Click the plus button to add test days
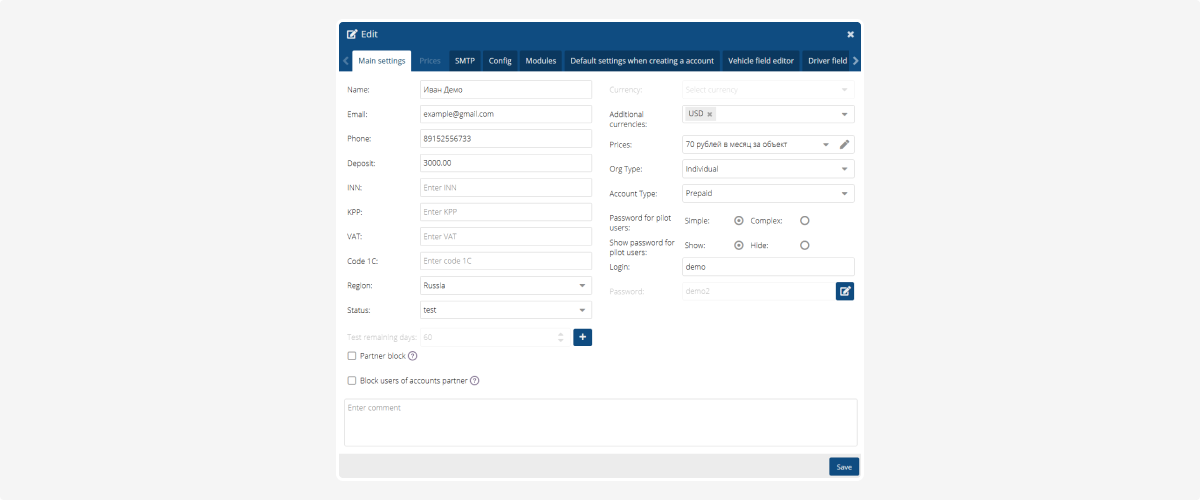The height and width of the screenshot is (500, 1200). [582, 338]
